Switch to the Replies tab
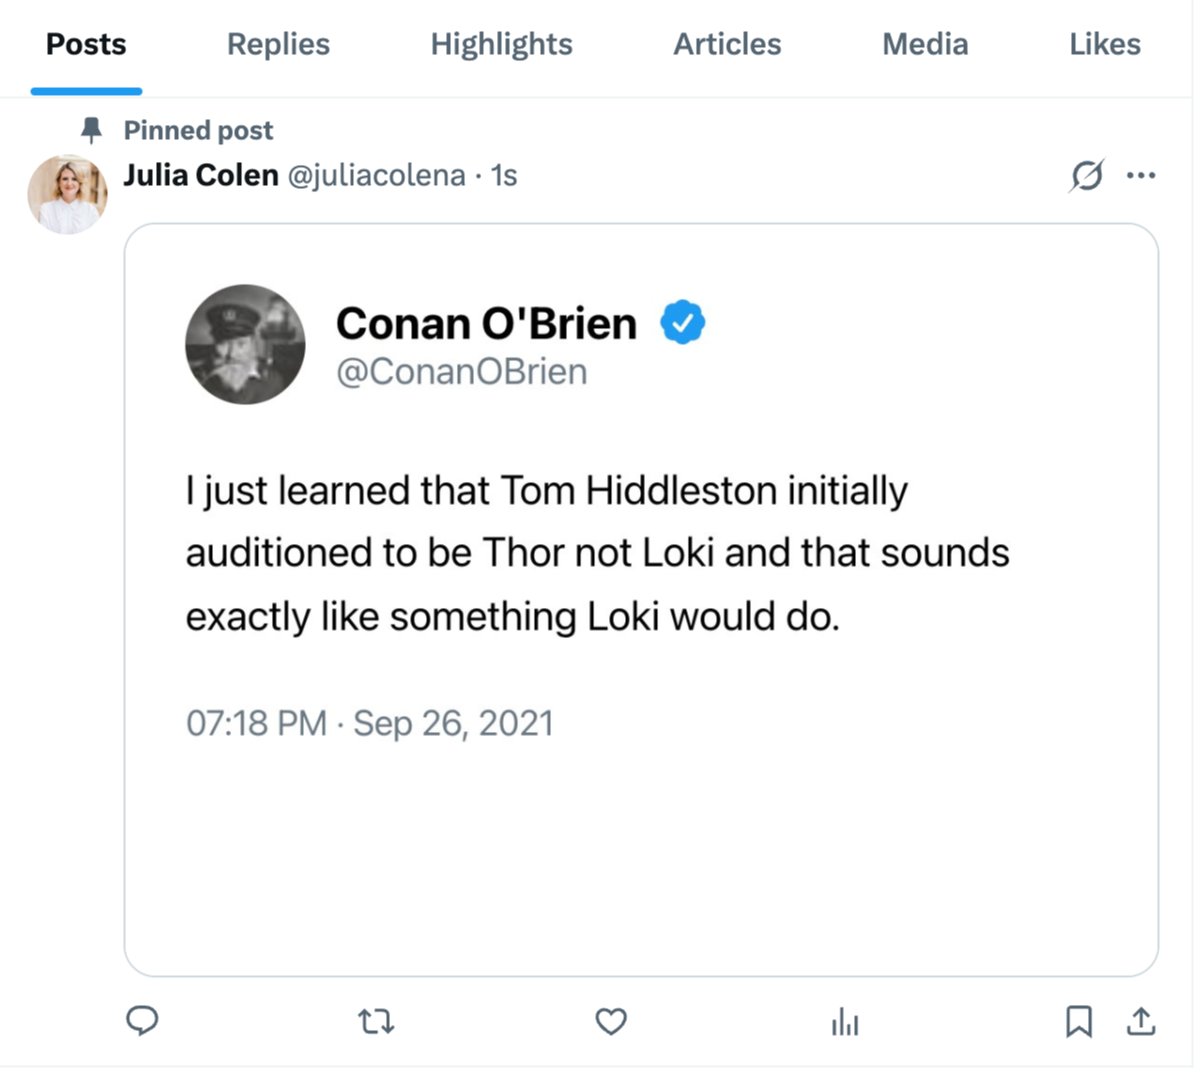The image size is (1201, 1068). coord(278,44)
